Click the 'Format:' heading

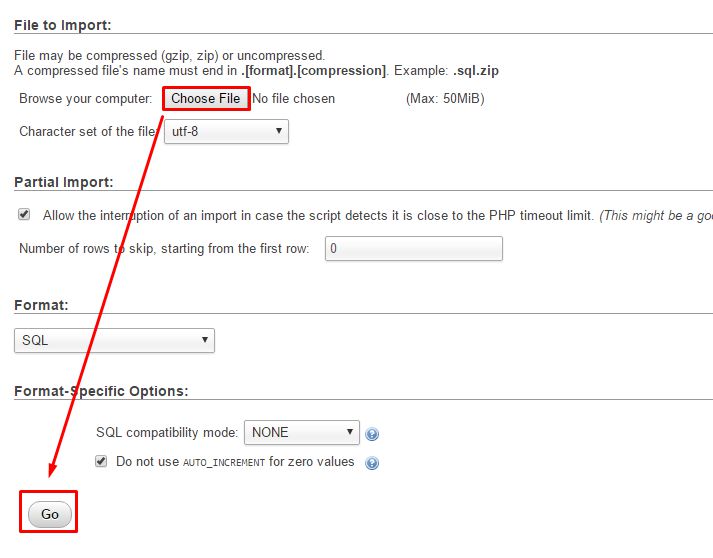[x=41, y=305]
